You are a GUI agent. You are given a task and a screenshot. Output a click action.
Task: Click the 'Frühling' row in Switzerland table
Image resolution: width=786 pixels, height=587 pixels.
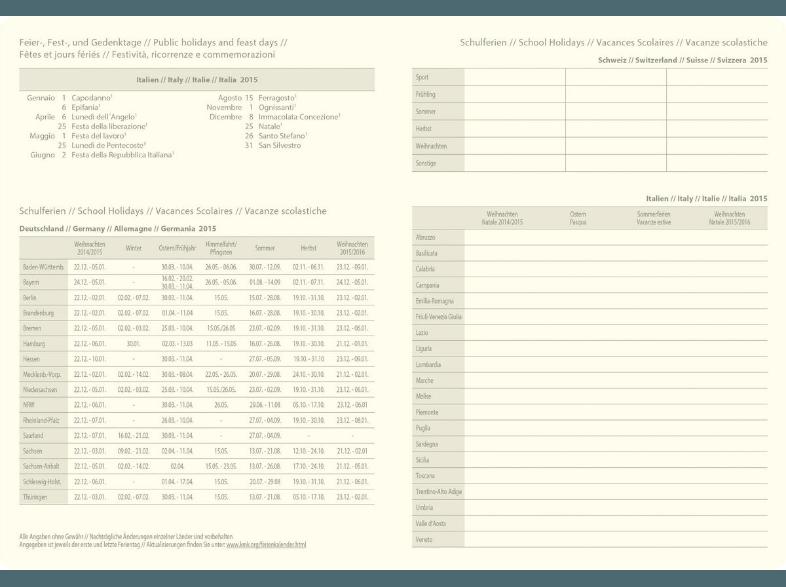590,94
